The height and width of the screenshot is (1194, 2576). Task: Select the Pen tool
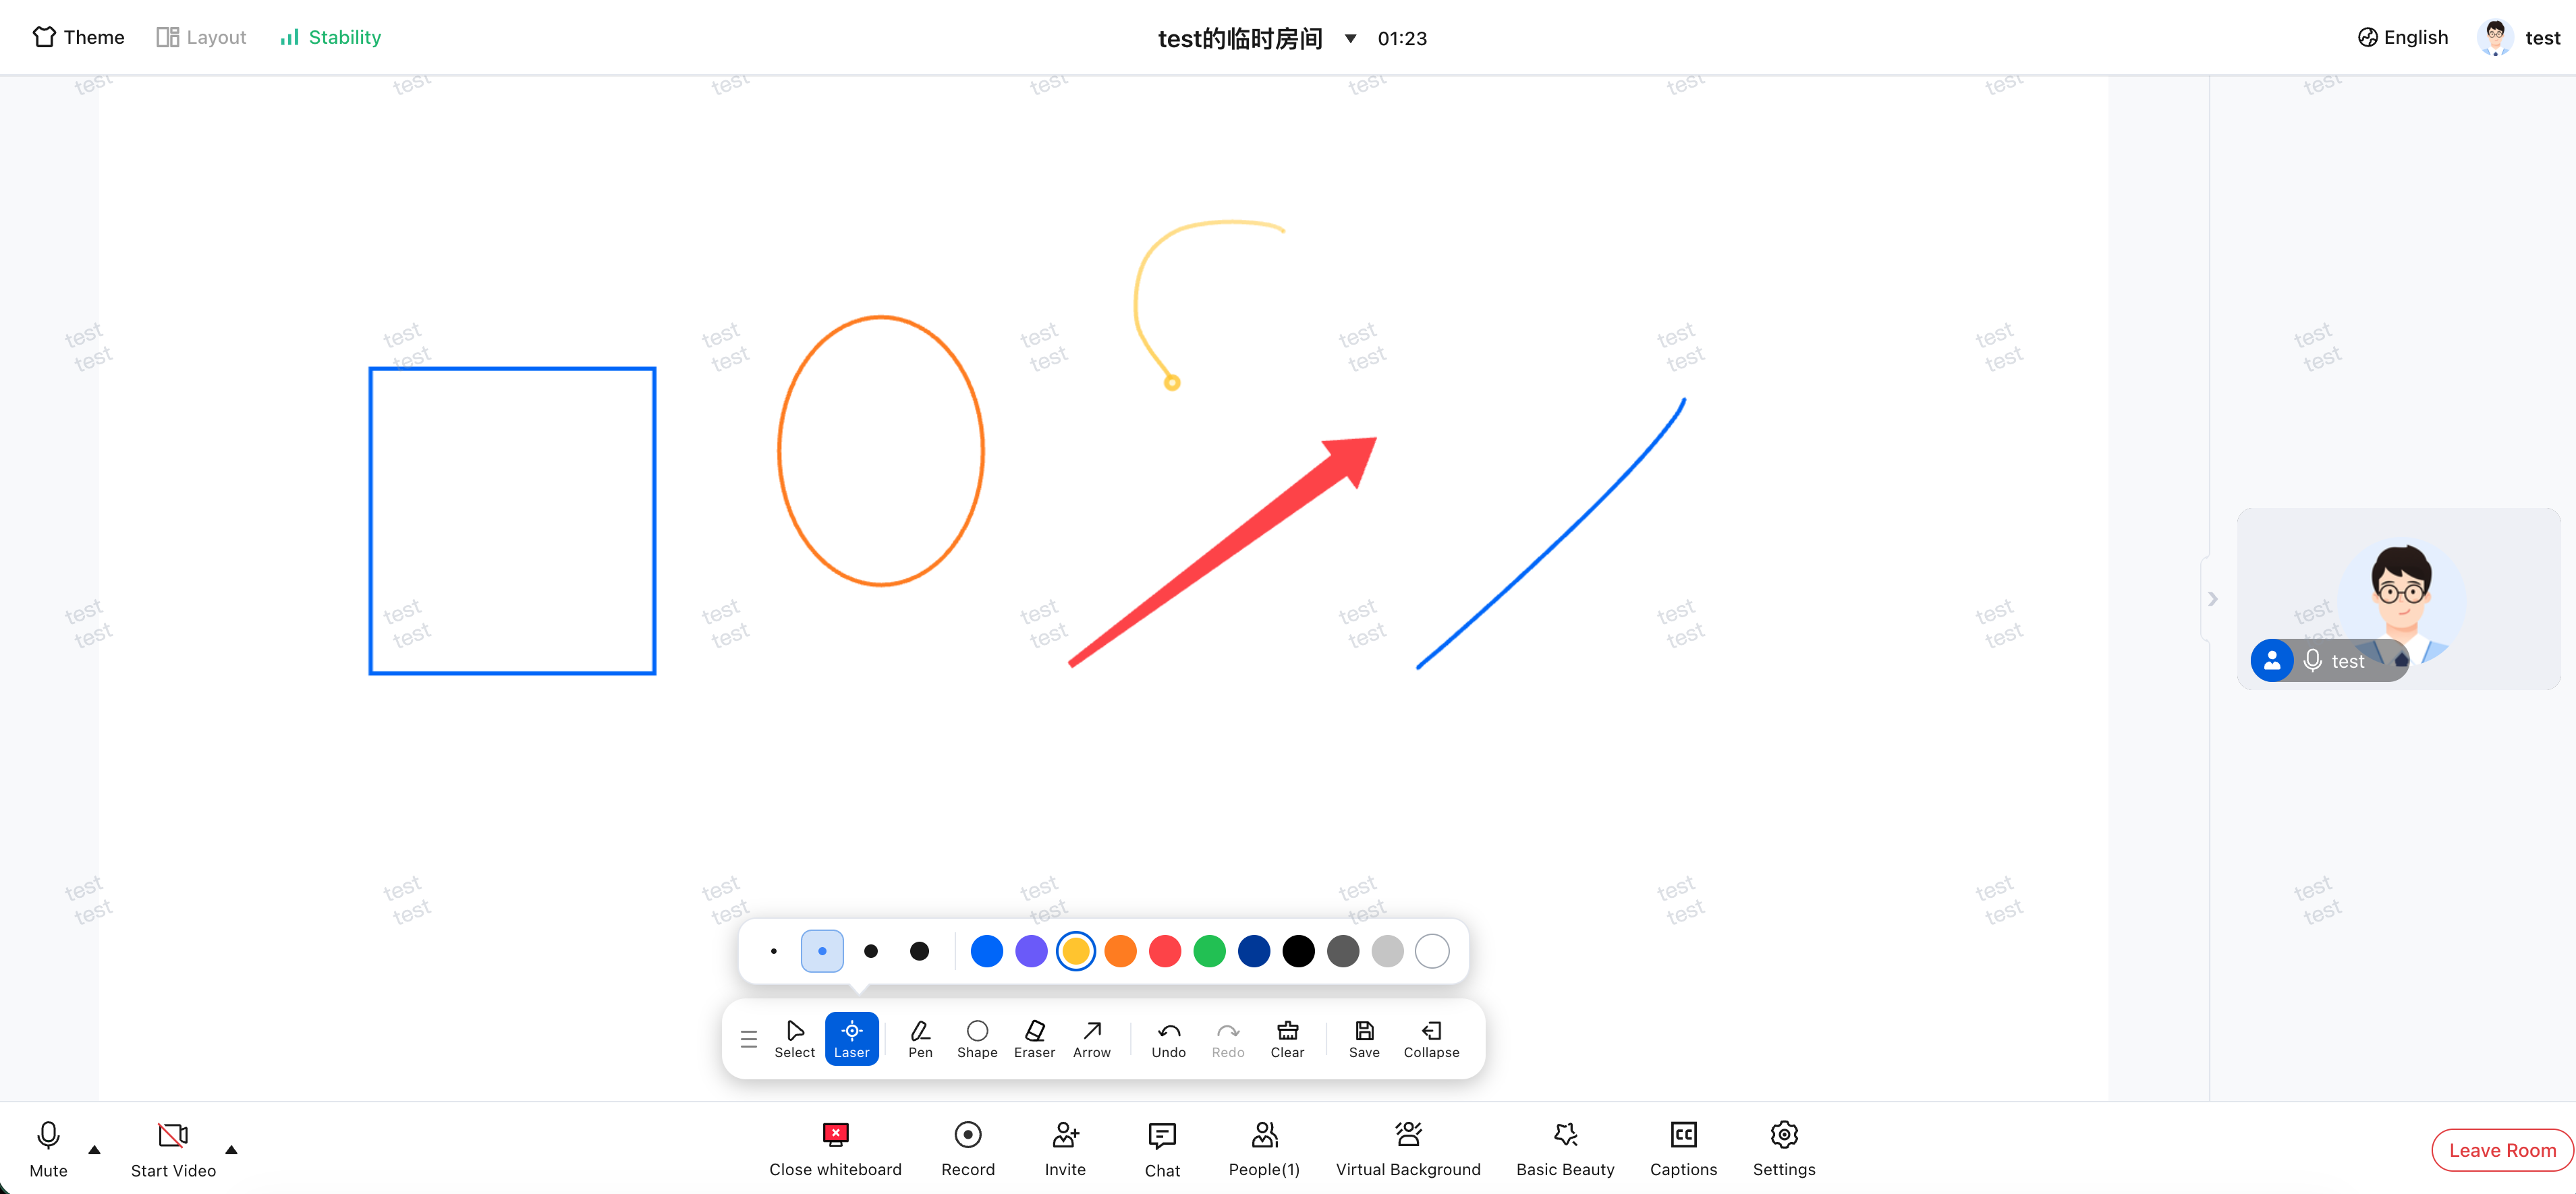click(x=920, y=1039)
